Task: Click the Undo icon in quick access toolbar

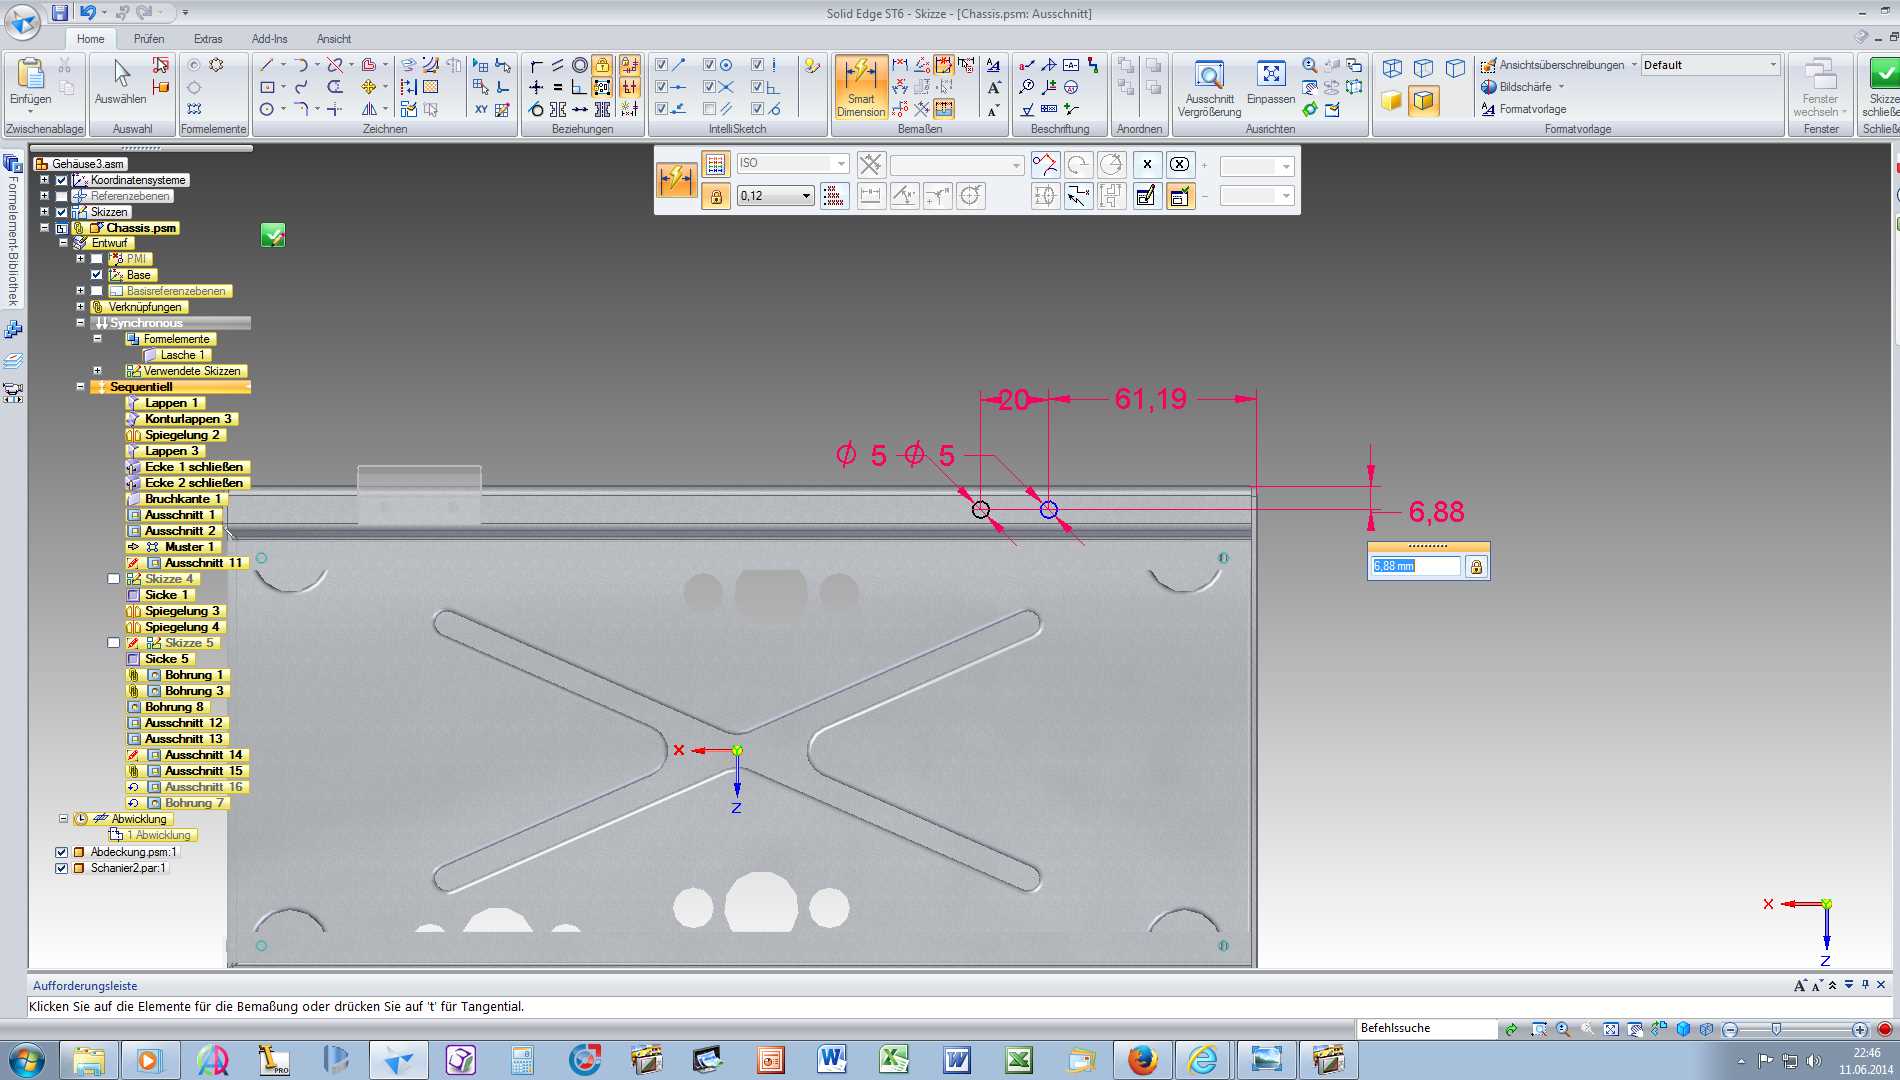Action: click(88, 13)
